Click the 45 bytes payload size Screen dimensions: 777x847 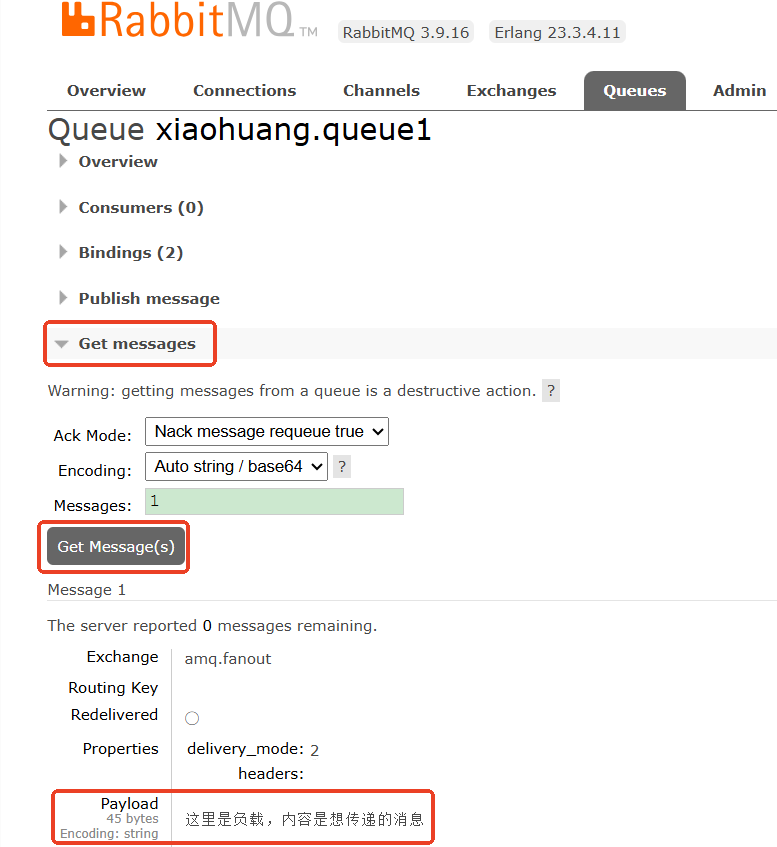pyautogui.click(x=132, y=819)
